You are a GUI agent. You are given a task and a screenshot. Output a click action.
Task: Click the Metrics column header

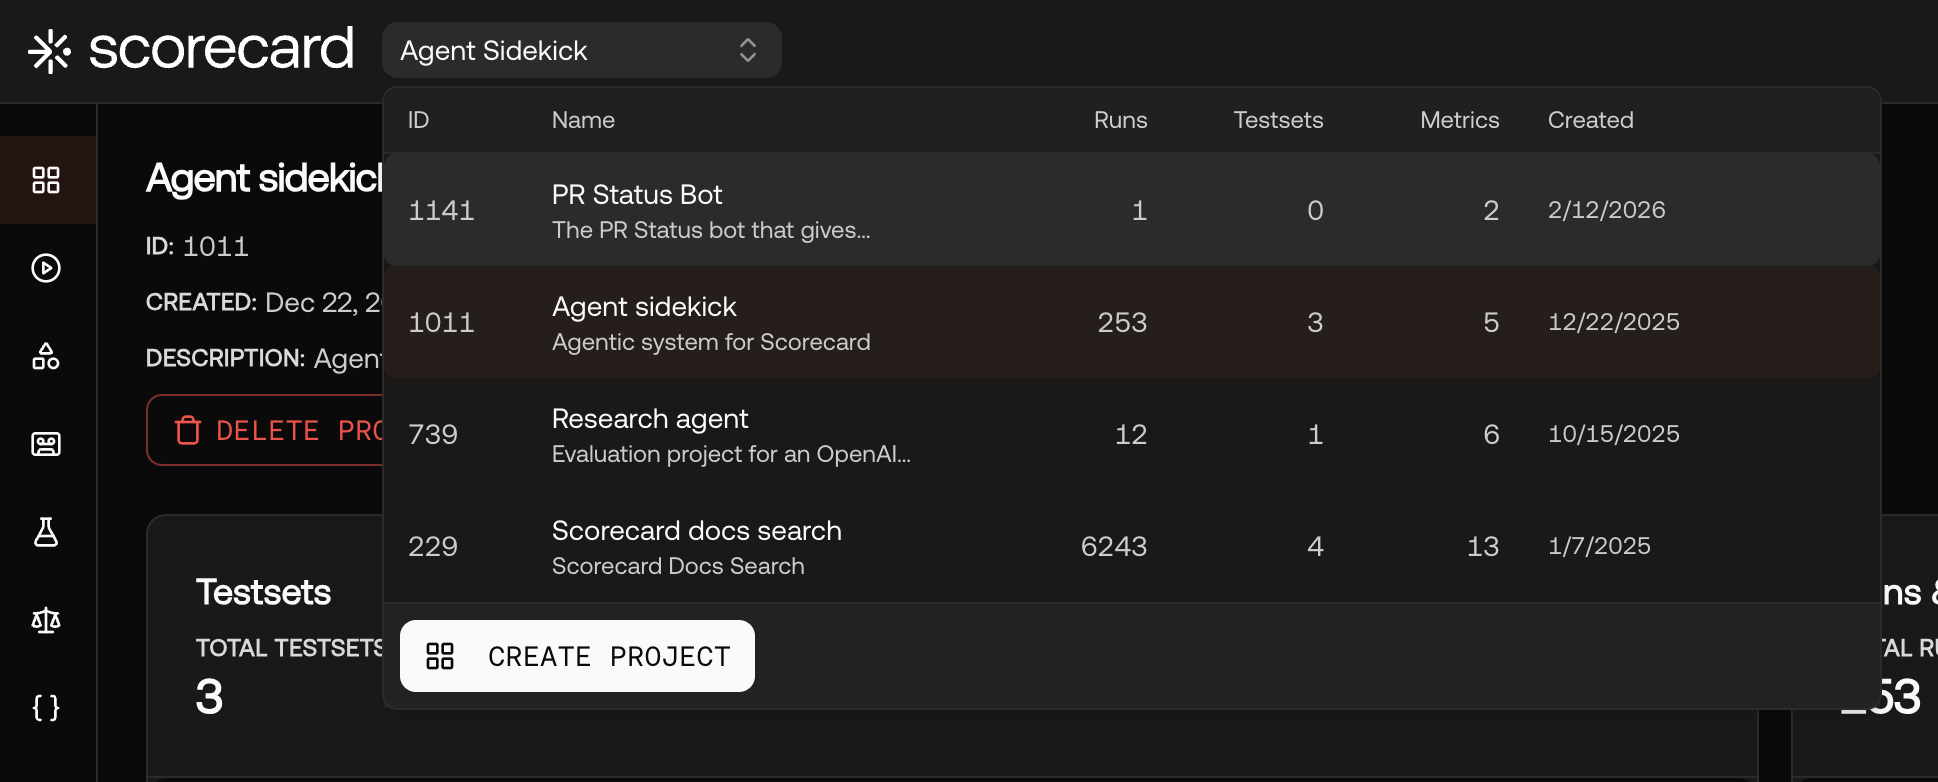[x=1459, y=120]
